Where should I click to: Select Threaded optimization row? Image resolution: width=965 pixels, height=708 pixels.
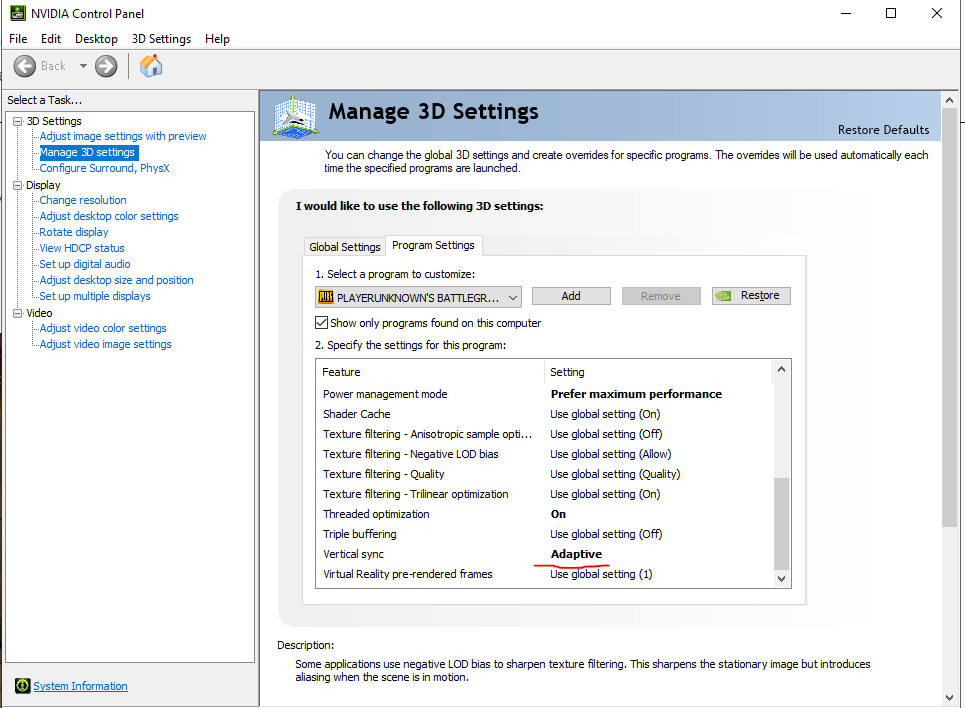point(545,514)
